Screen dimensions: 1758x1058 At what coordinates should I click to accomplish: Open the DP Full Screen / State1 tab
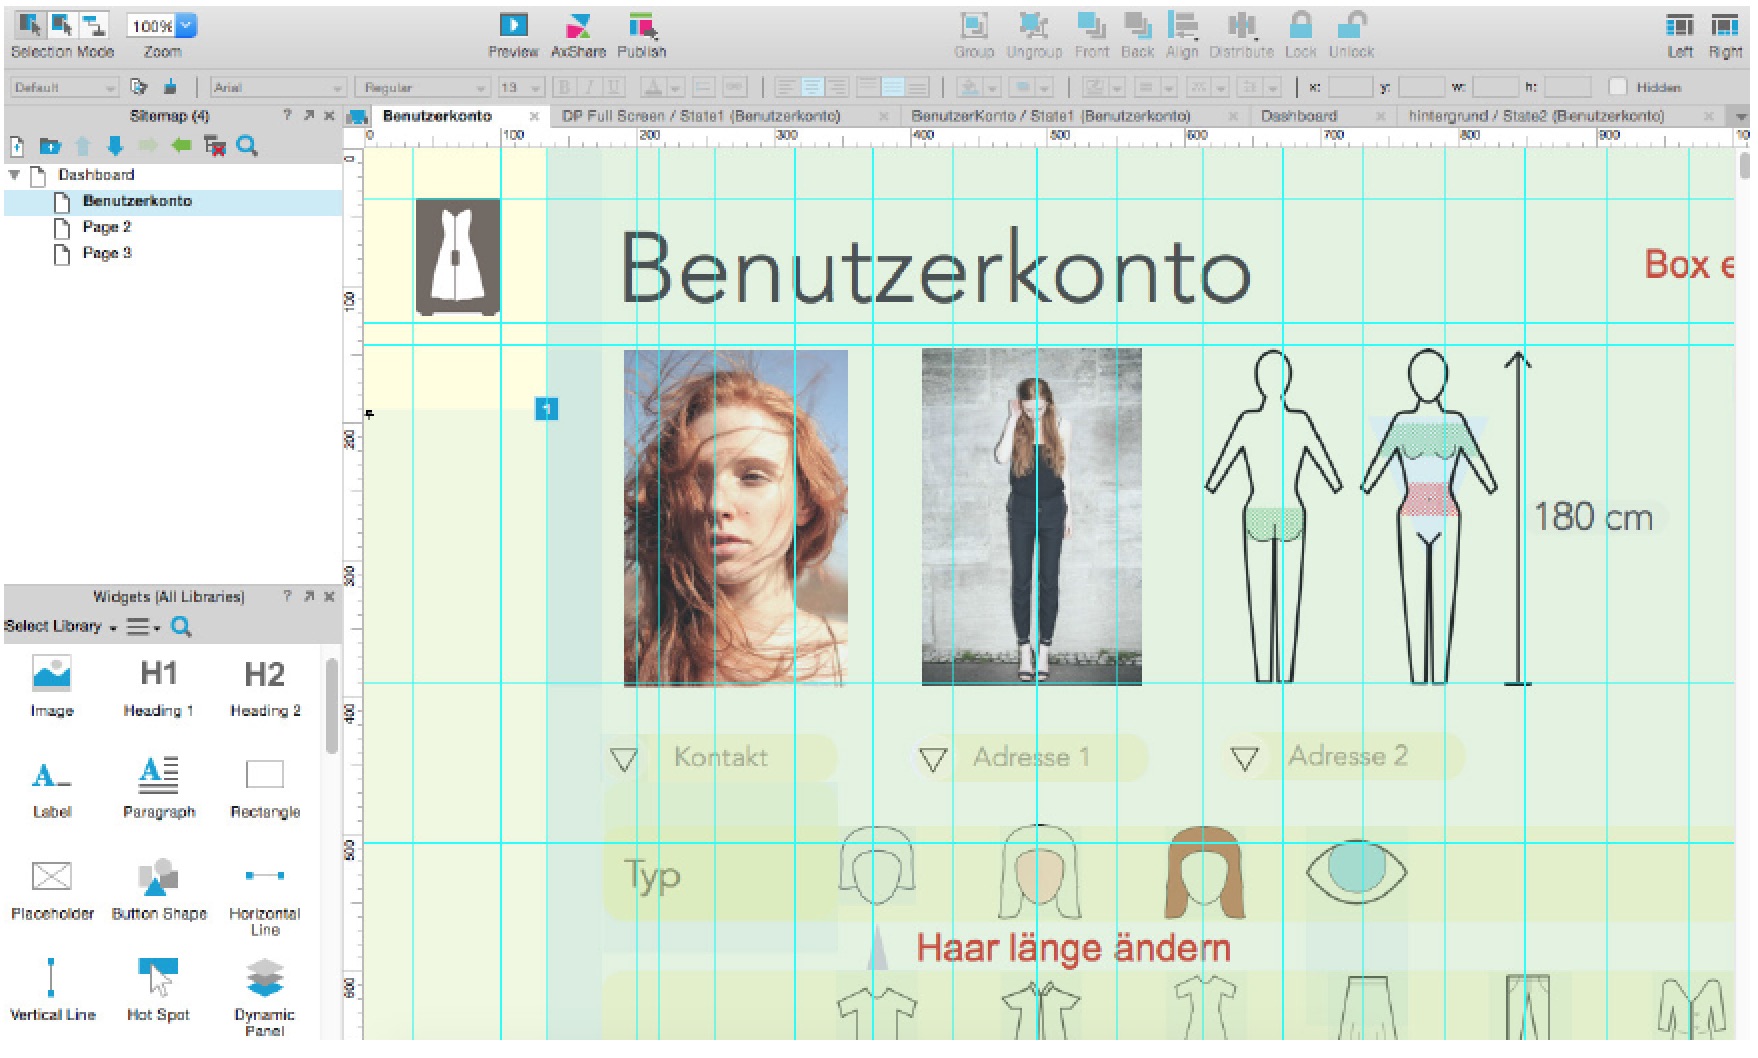click(700, 116)
